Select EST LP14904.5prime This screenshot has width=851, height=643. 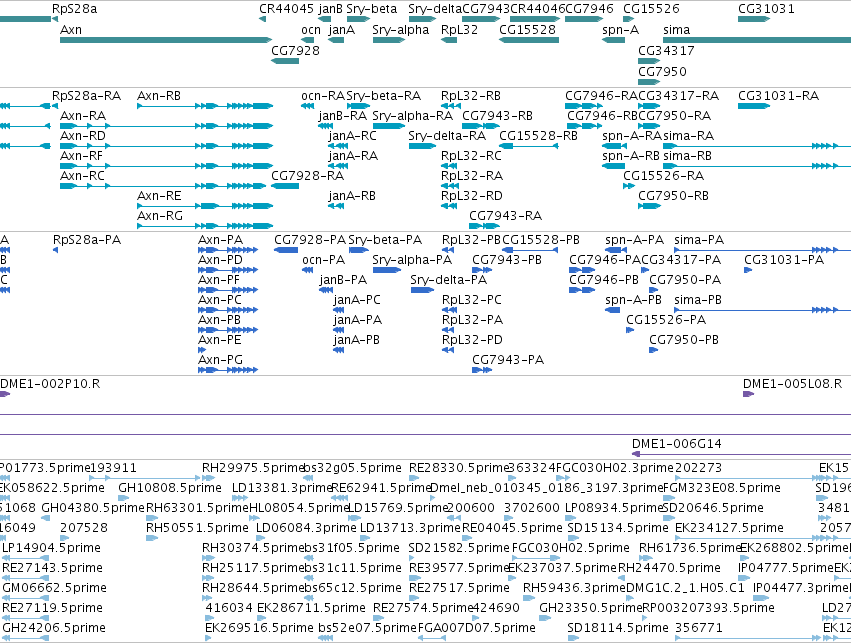click(26, 558)
